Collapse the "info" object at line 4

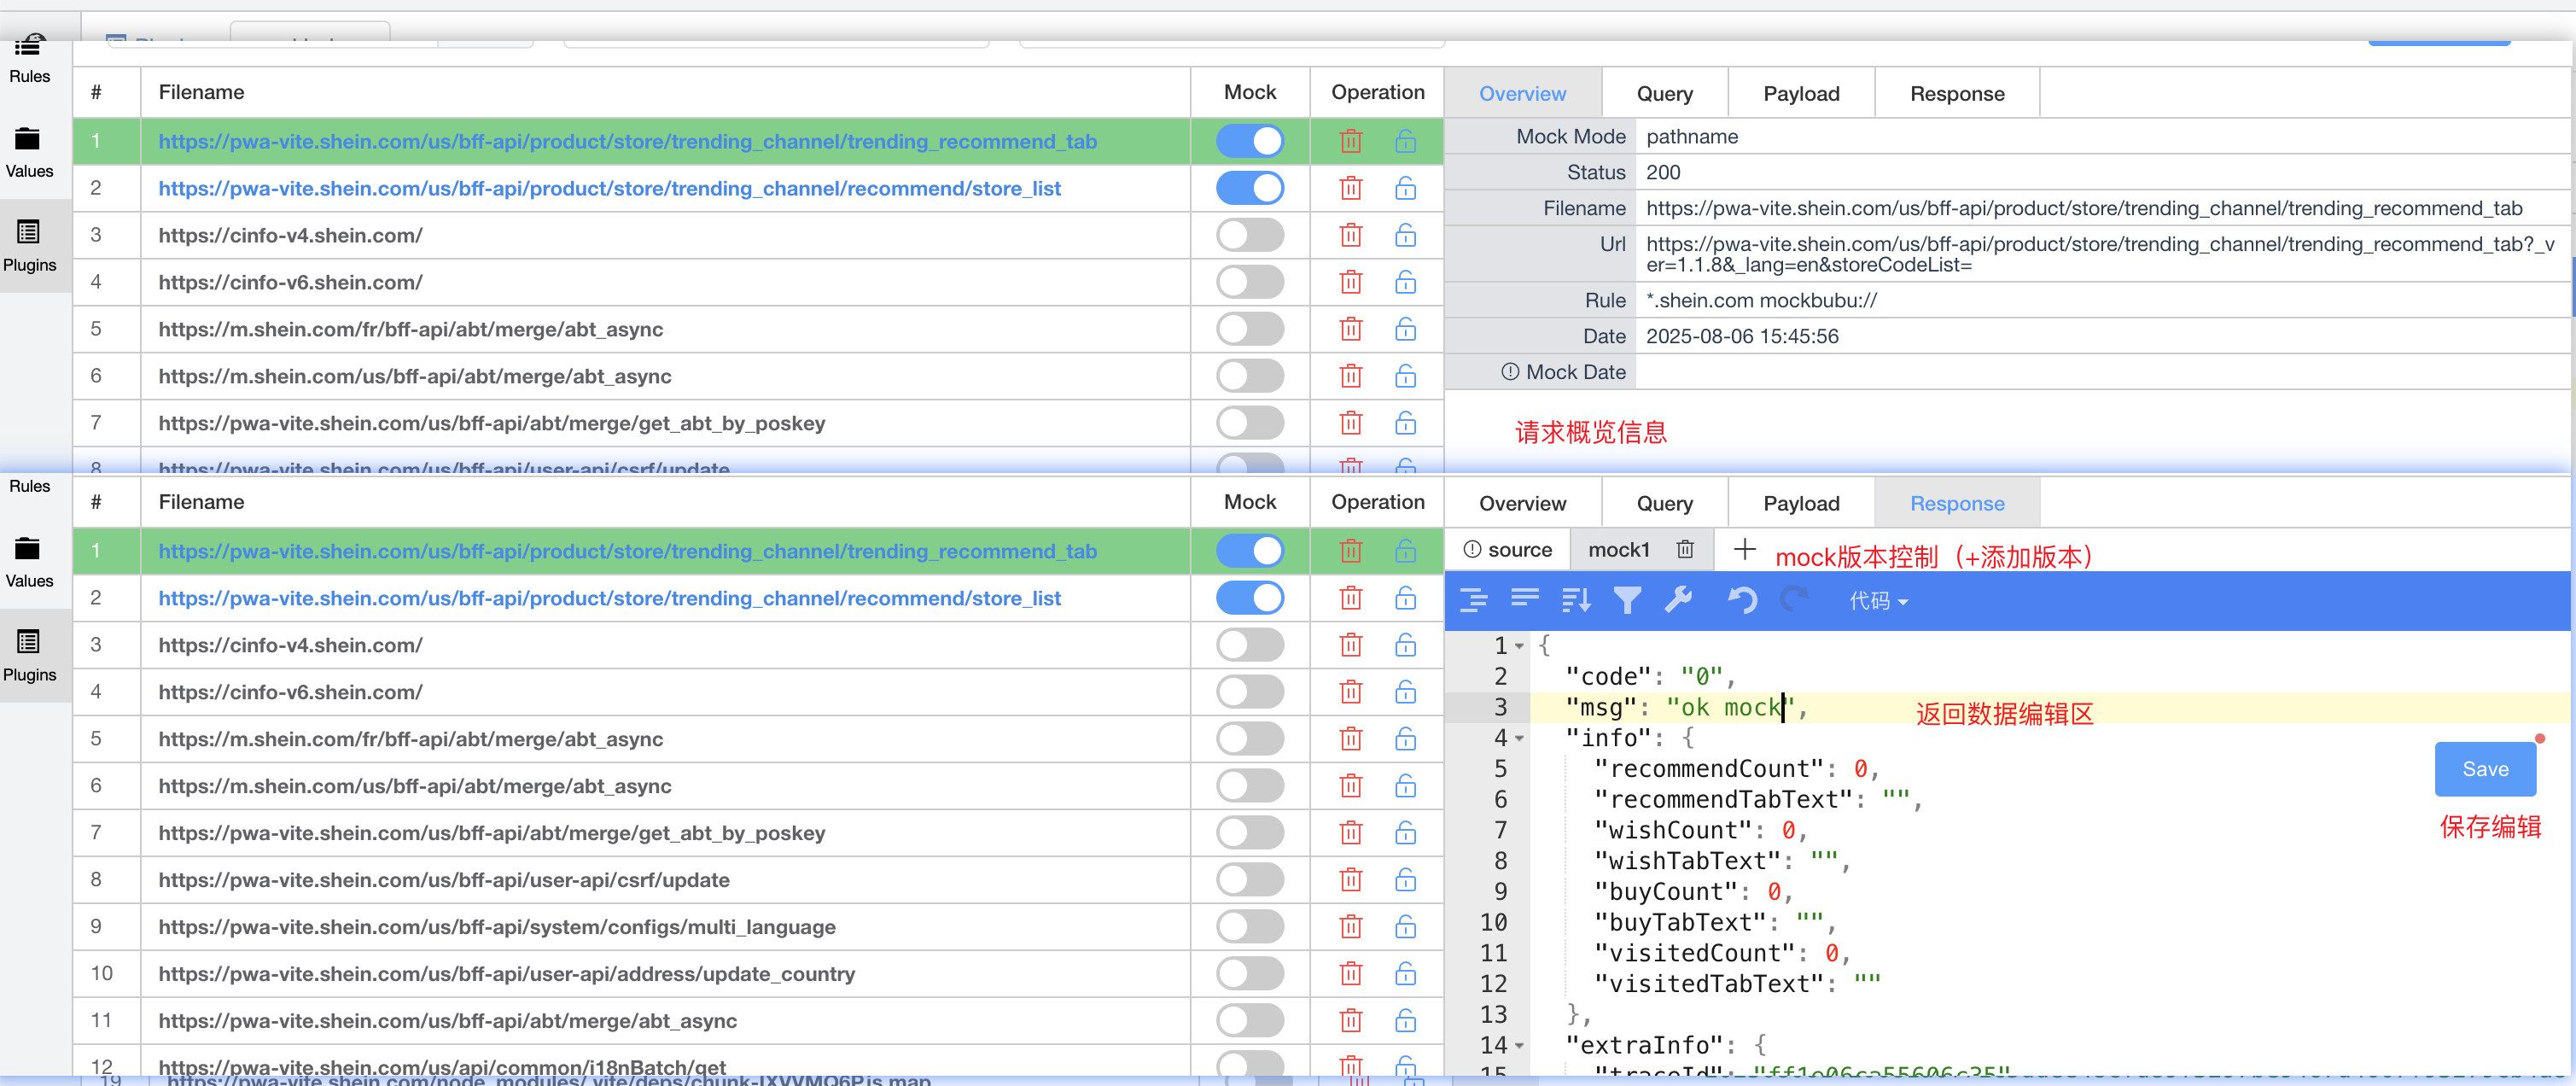pyautogui.click(x=1519, y=739)
